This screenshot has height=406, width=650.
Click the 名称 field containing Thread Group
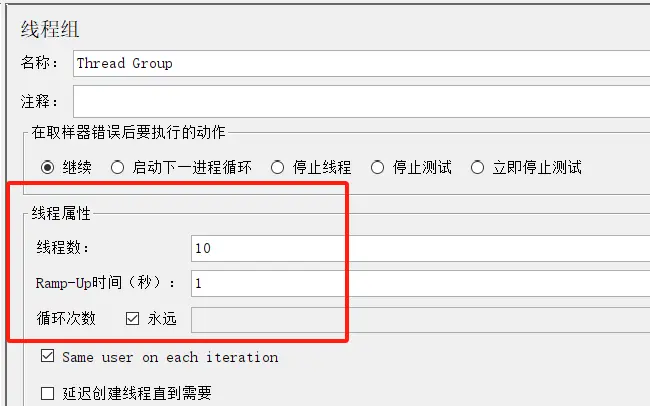click(360, 63)
